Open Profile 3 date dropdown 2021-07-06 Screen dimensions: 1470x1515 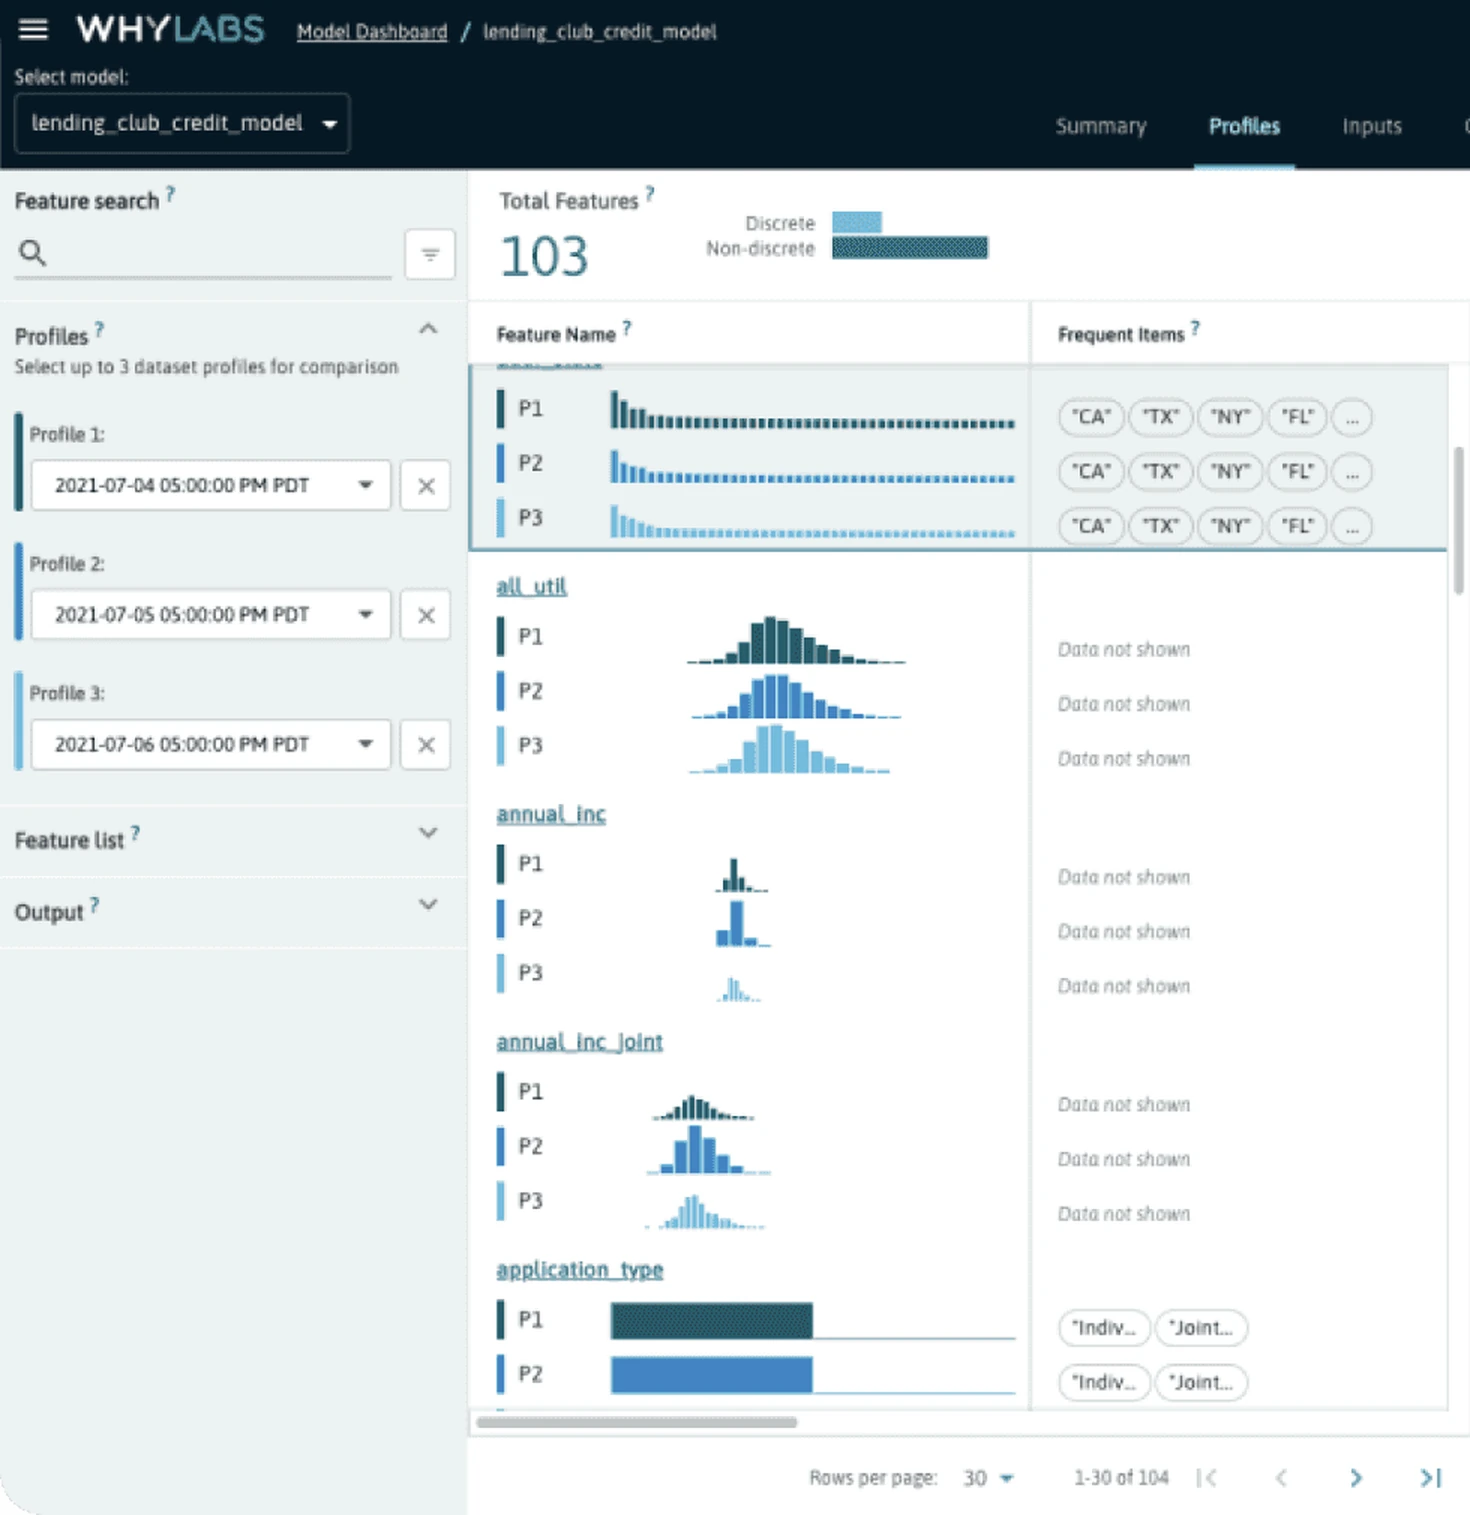(x=210, y=745)
